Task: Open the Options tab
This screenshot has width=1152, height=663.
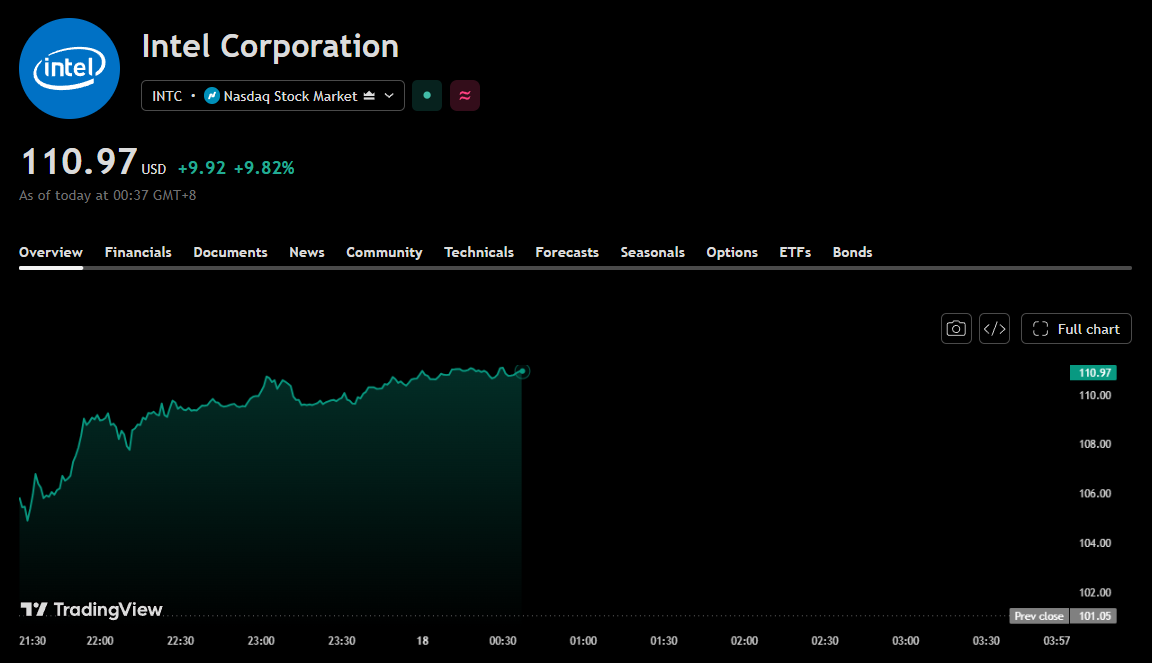Action: pos(732,252)
